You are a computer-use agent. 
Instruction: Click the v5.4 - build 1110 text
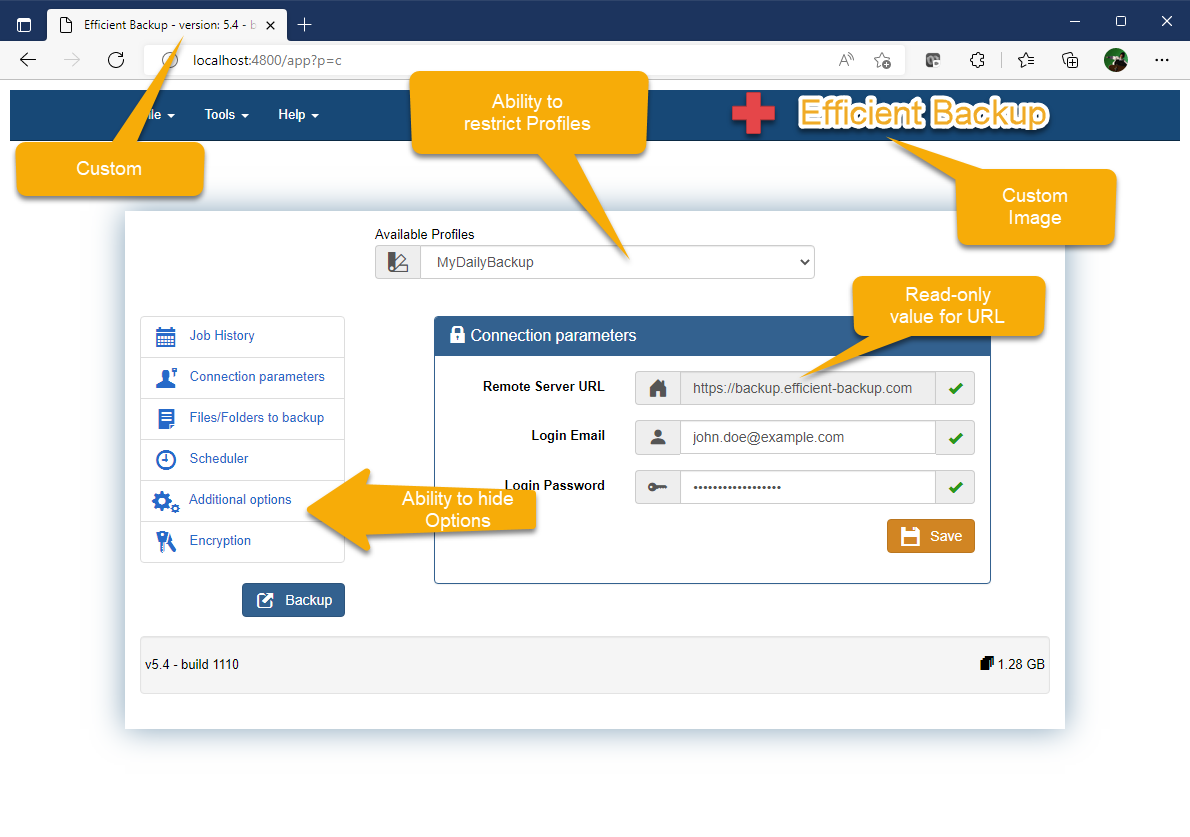192,664
